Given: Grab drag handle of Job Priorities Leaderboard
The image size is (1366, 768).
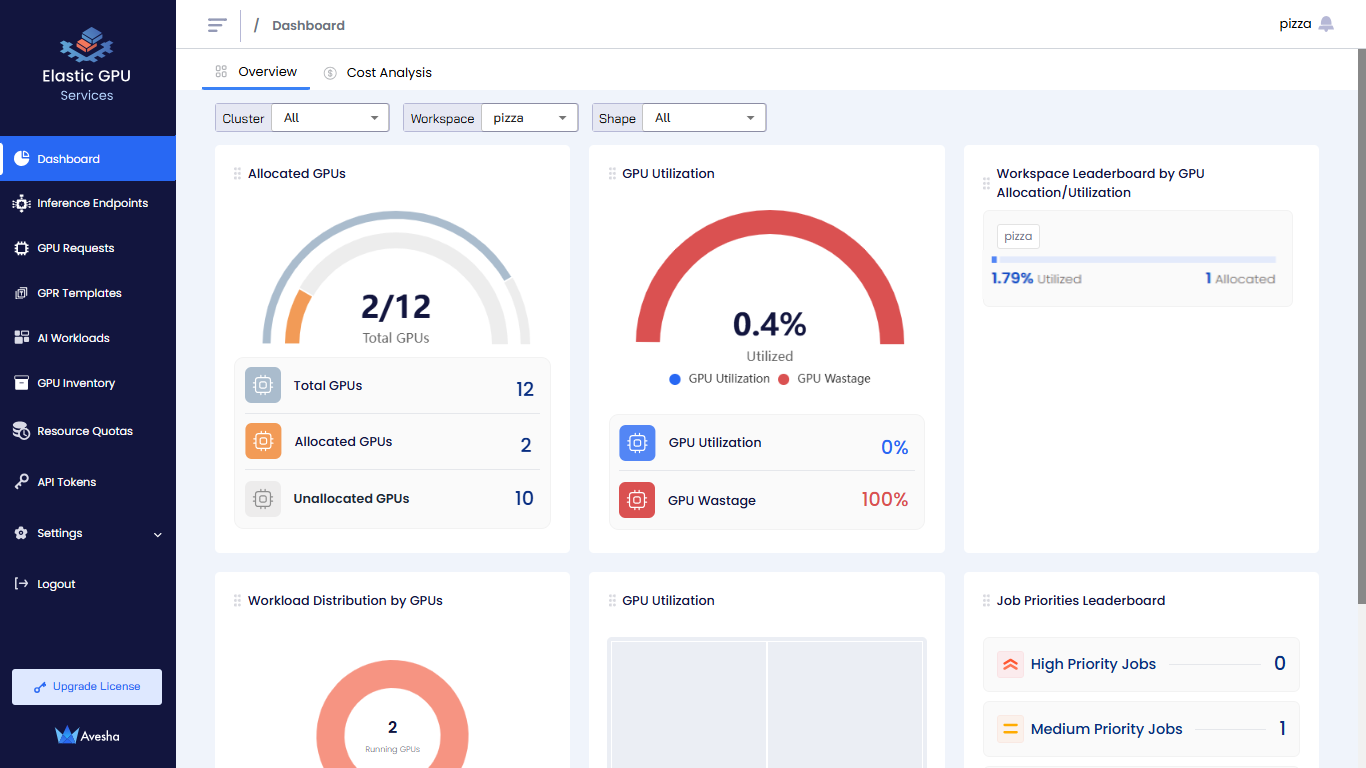Looking at the screenshot, I should (986, 601).
